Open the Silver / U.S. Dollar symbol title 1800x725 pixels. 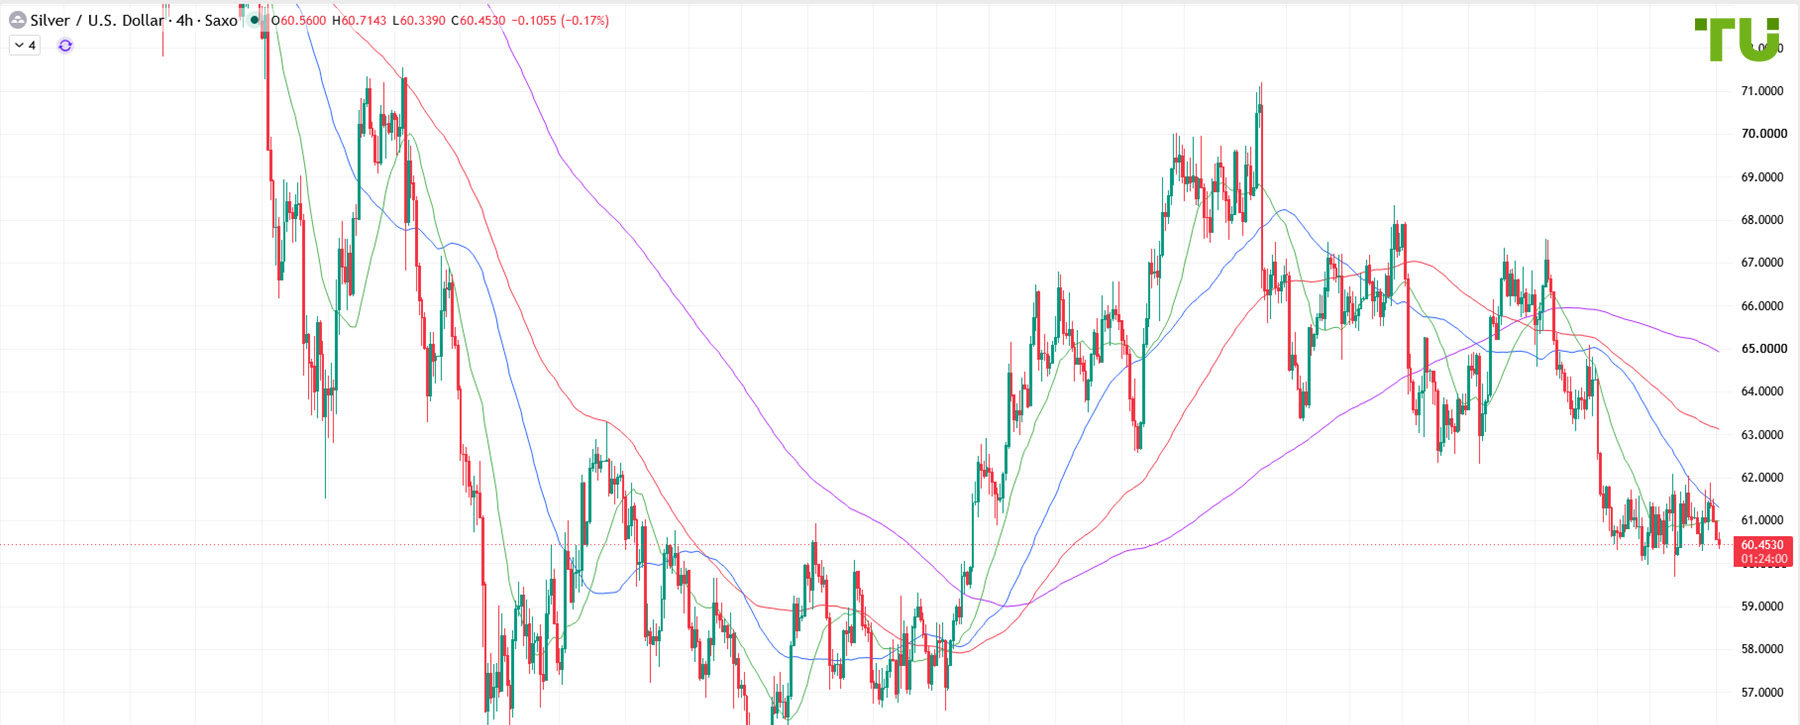click(x=97, y=20)
